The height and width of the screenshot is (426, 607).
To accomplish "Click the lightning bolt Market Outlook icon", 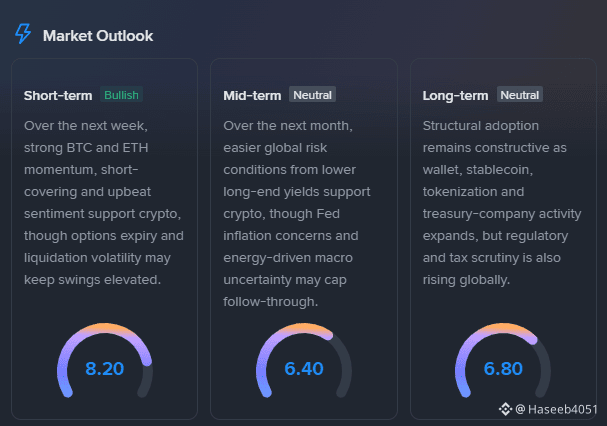I will (x=23, y=34).
